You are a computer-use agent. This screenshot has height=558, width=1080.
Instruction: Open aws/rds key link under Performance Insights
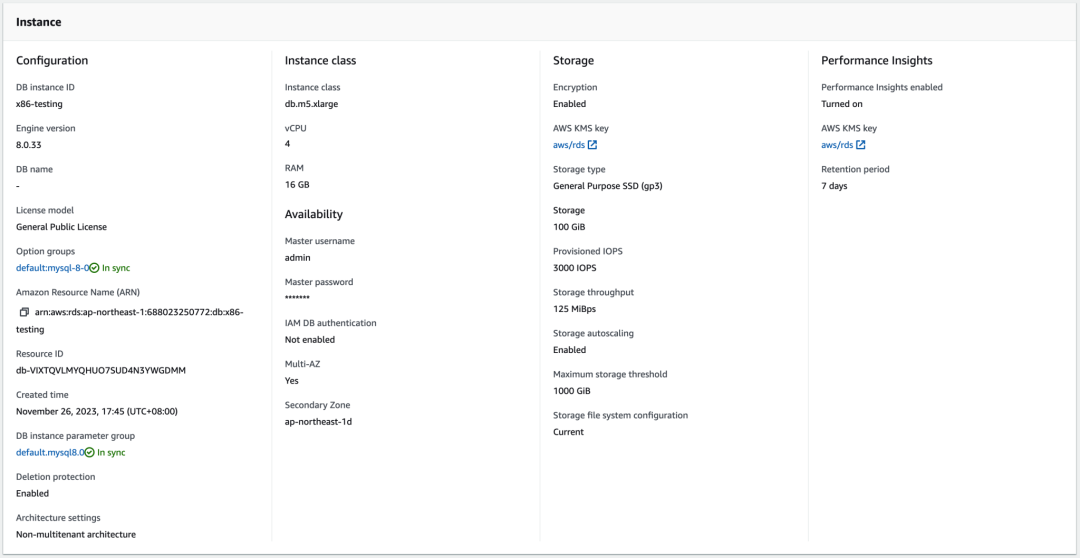(837, 145)
